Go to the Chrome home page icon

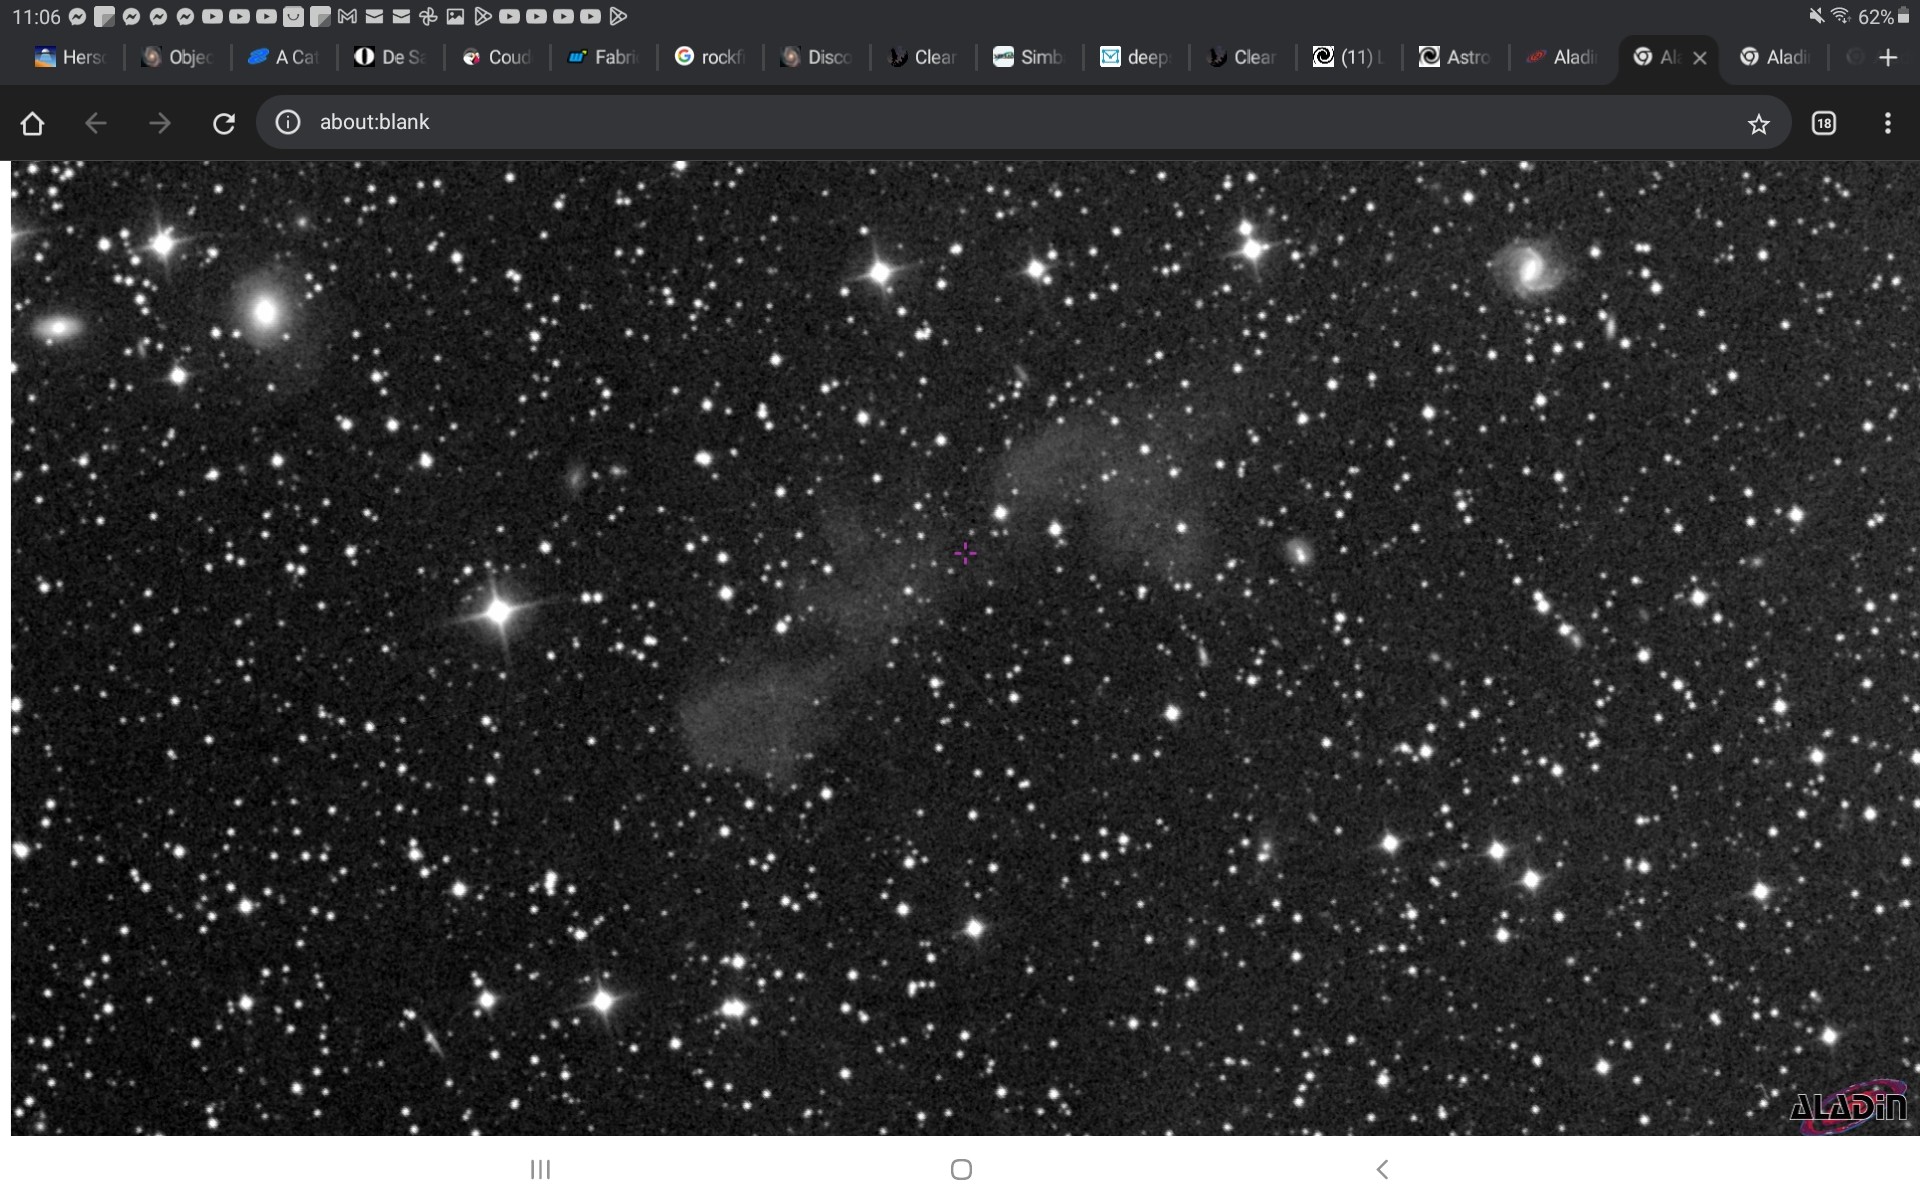[32, 123]
